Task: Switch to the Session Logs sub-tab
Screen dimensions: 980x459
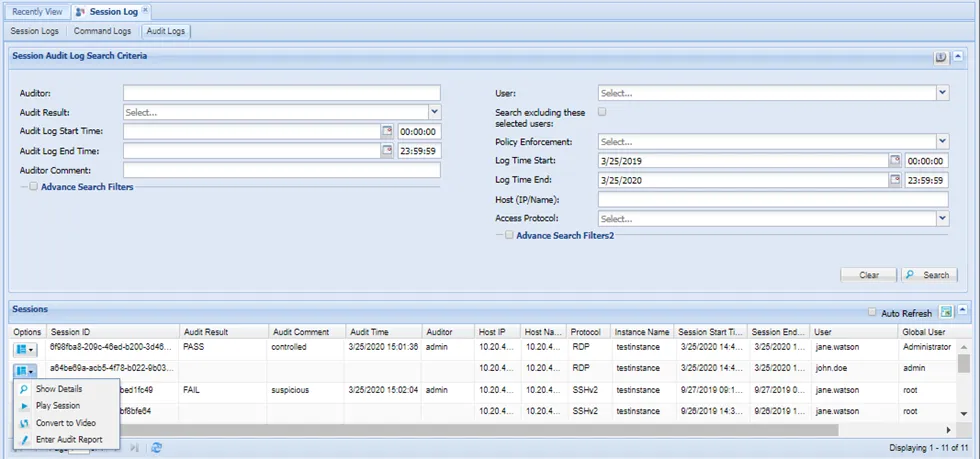Action: coord(35,31)
